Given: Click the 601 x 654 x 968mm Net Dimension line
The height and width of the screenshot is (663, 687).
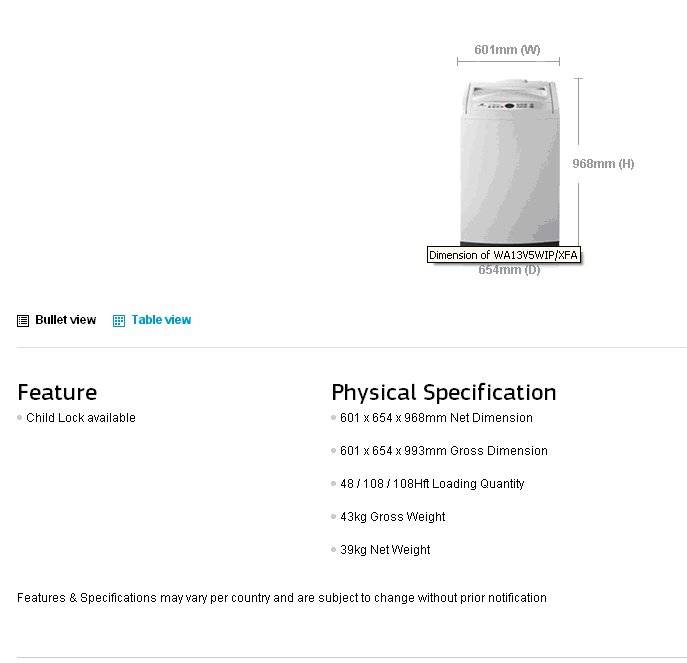Looking at the screenshot, I should (x=436, y=418).
